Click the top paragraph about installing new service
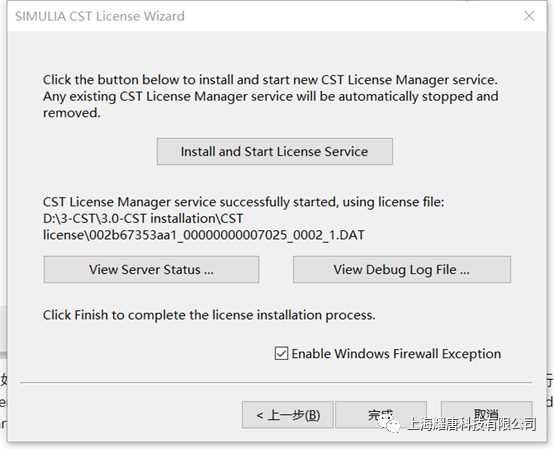Viewport: 554px width, 449px height. (x=271, y=96)
